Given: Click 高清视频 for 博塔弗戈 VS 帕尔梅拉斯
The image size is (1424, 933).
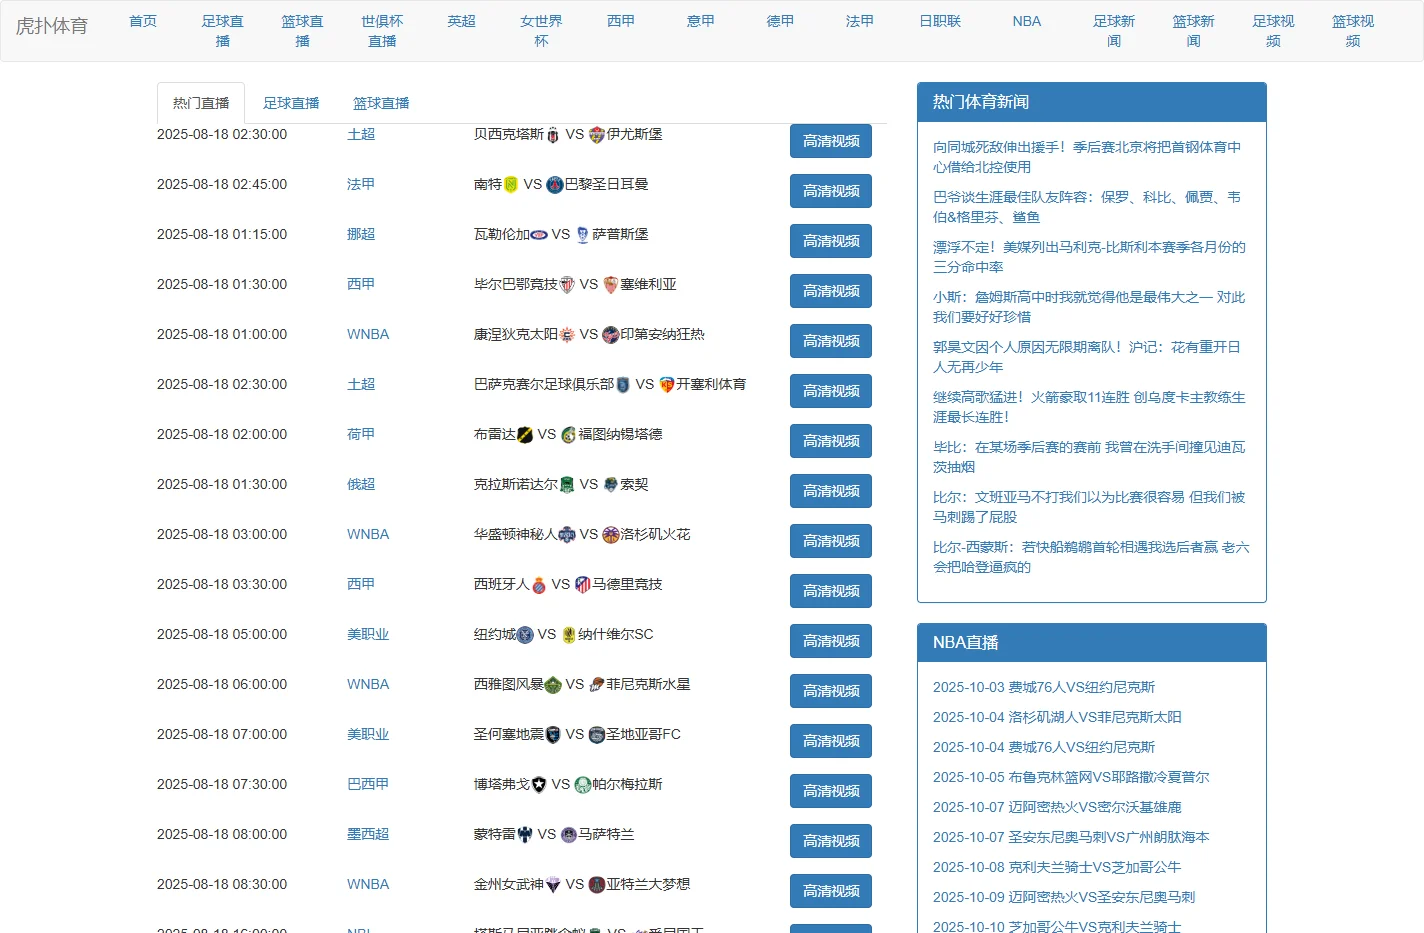Looking at the screenshot, I should click(831, 791).
